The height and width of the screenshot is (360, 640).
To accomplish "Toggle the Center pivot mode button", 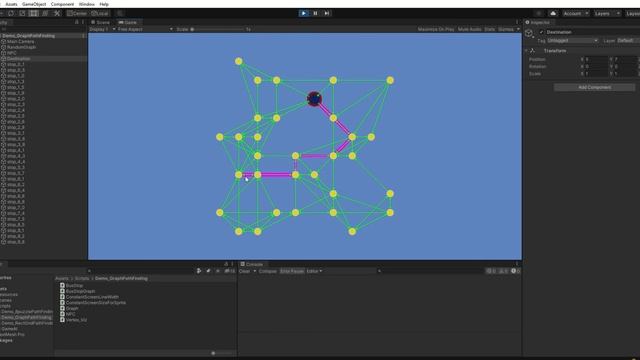I will point(77,13).
